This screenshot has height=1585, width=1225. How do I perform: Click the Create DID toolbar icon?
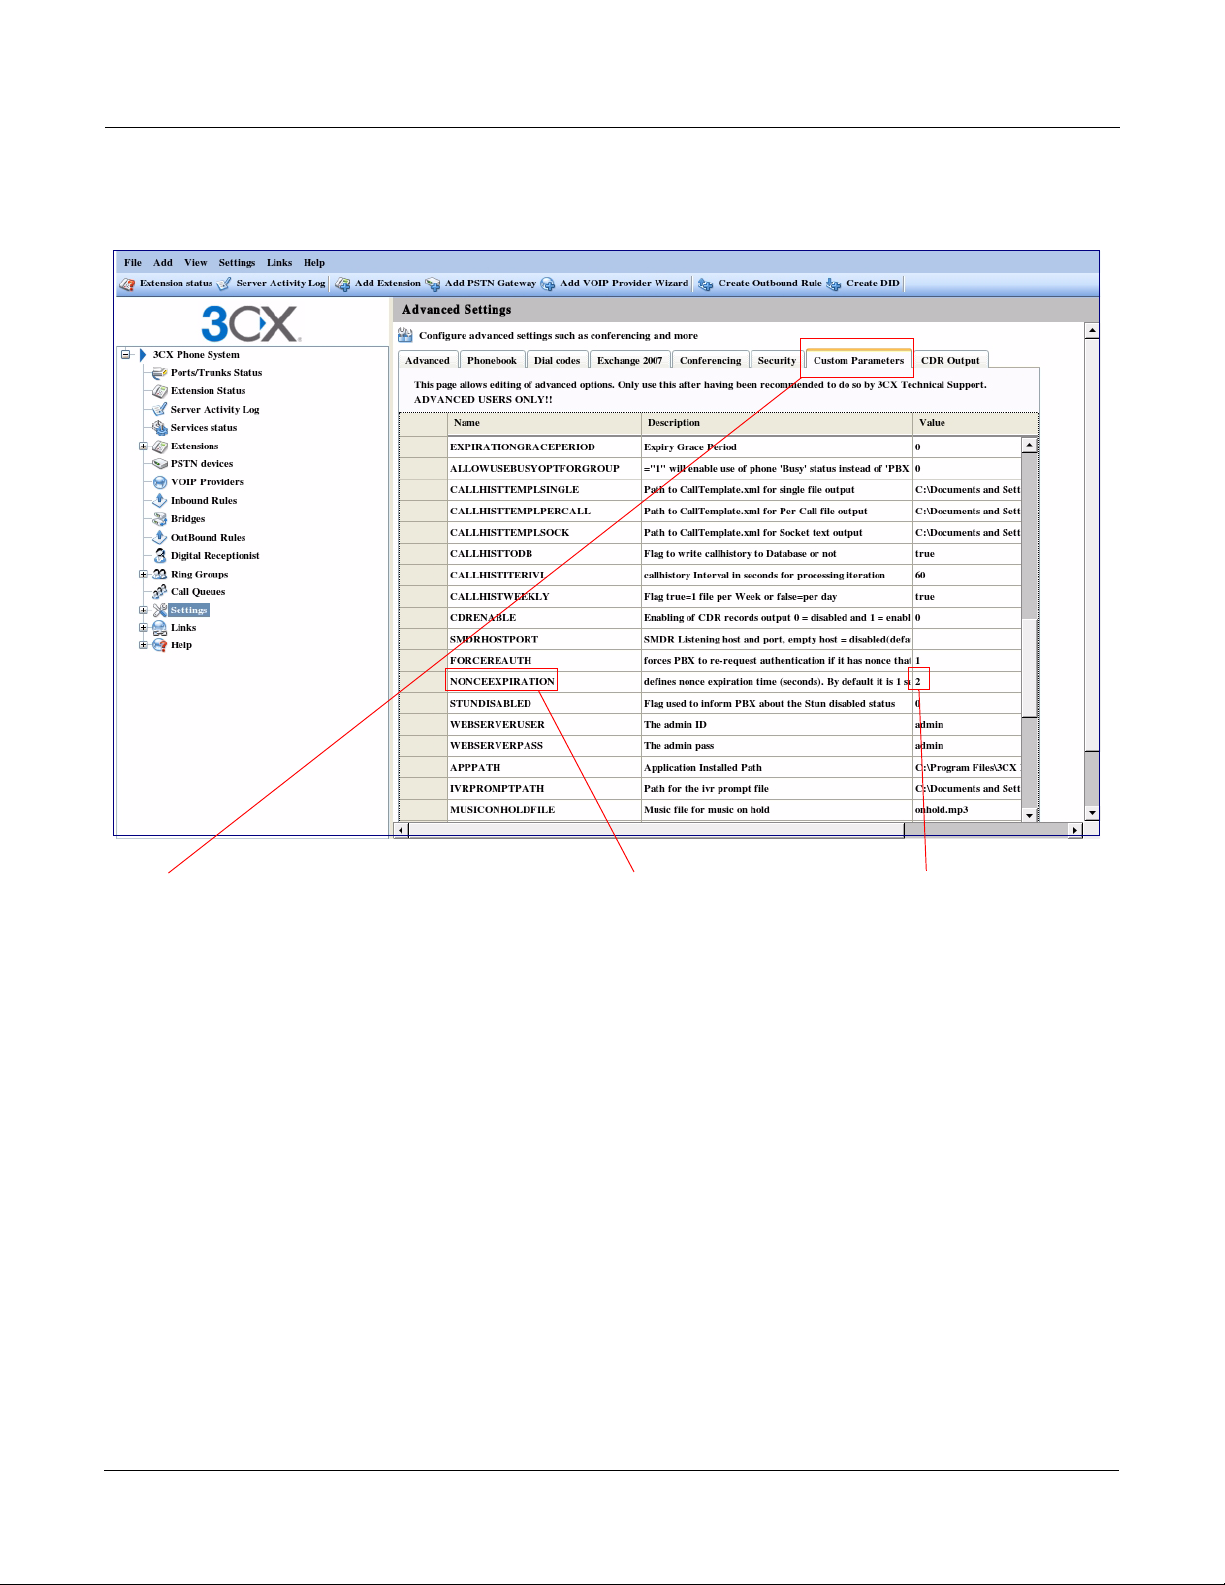tap(834, 284)
